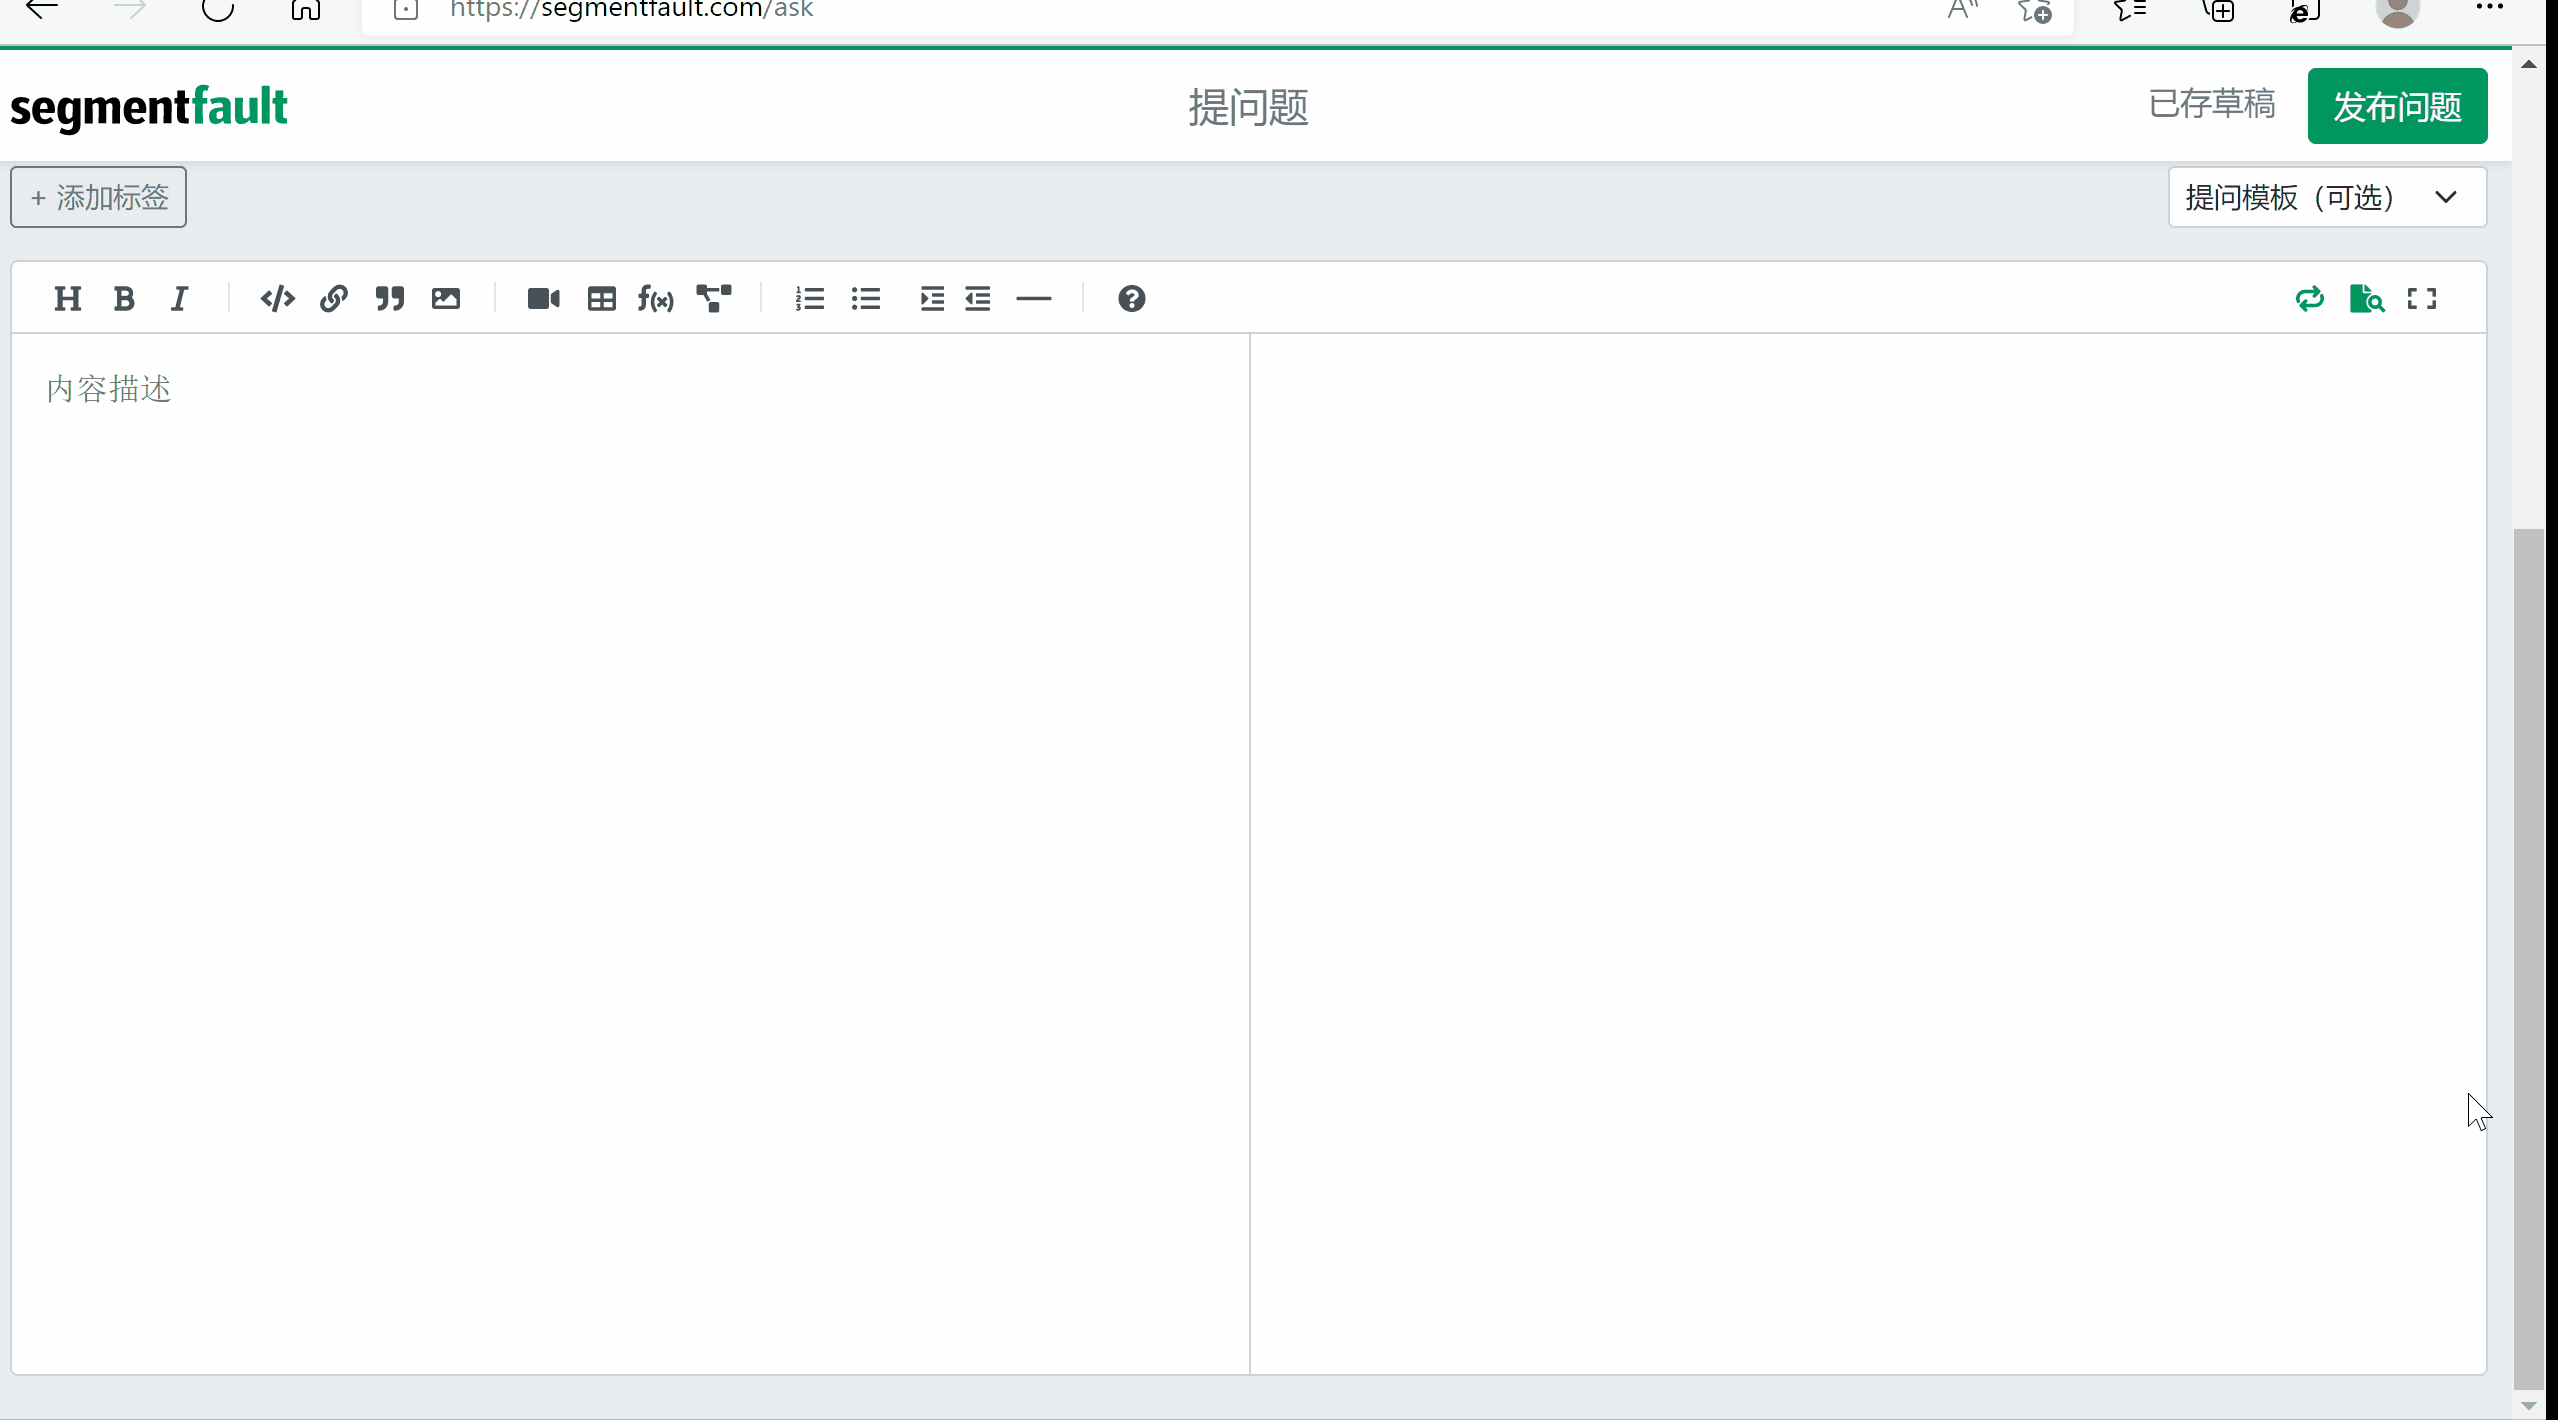Toggle synchronized scrolling green arrows icon

point(2309,299)
